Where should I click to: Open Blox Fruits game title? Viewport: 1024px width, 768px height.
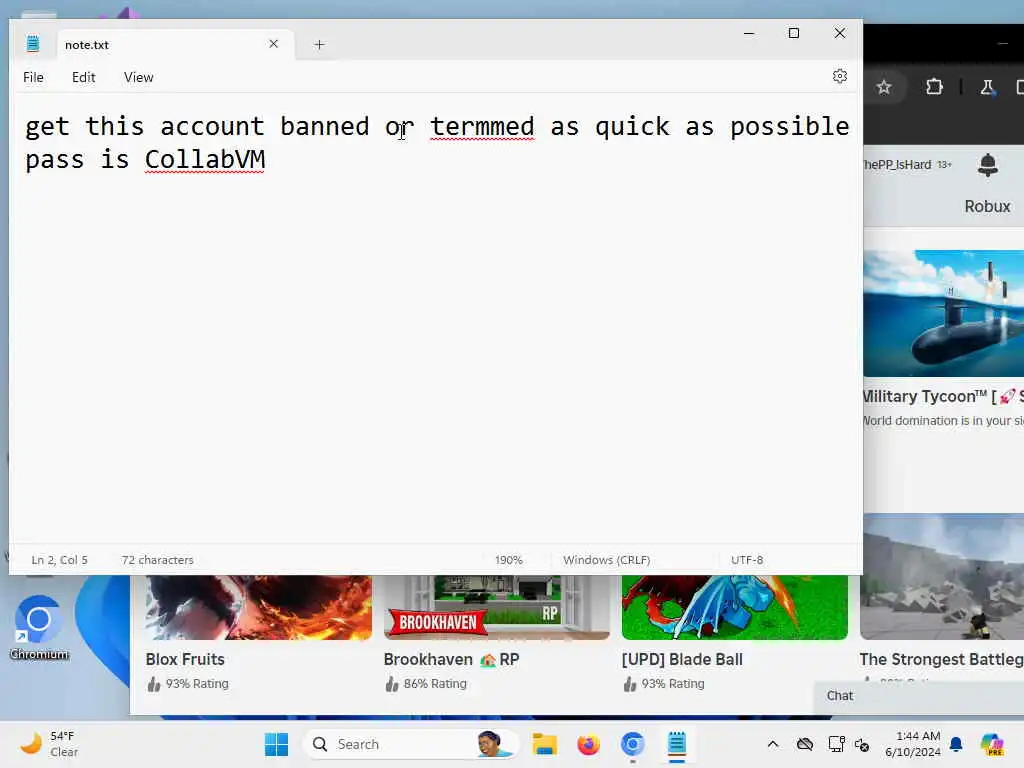point(185,660)
